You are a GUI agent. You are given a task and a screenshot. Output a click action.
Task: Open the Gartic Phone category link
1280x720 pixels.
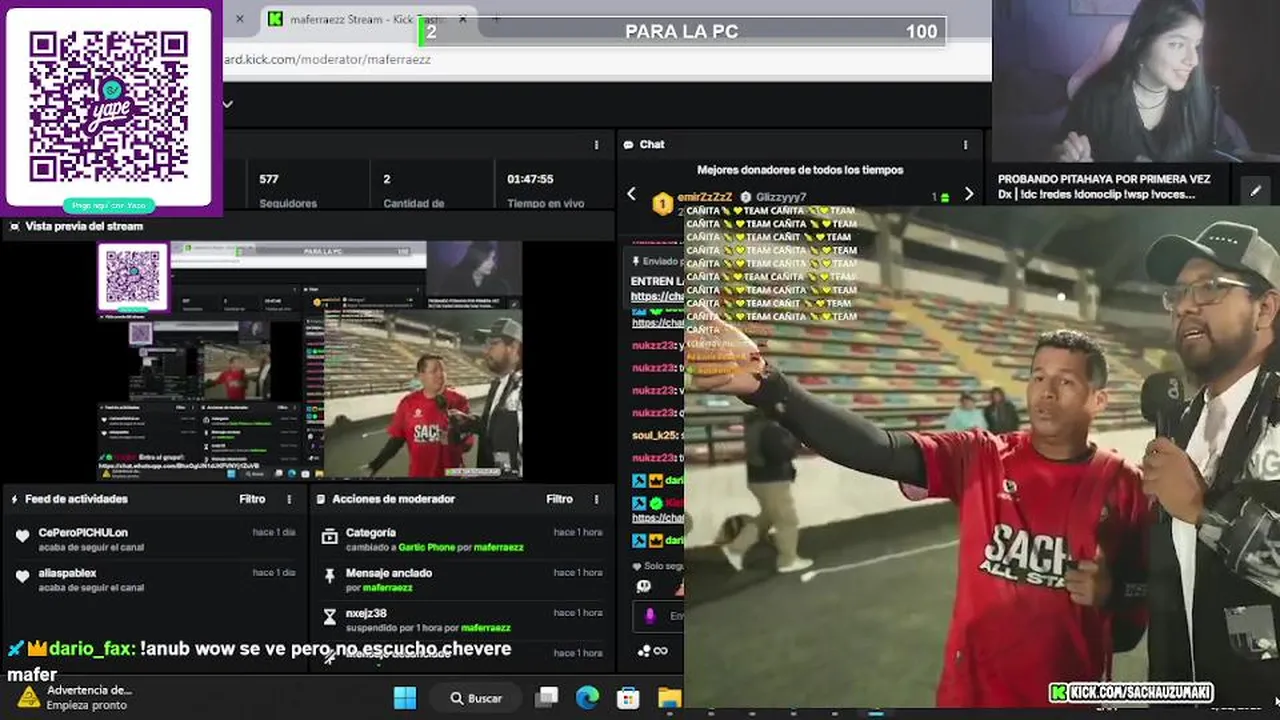427,548
